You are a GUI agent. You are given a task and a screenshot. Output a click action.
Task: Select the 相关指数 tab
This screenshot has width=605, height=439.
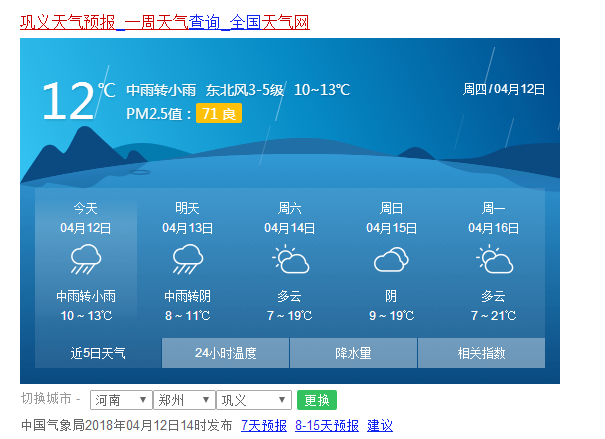point(481,353)
